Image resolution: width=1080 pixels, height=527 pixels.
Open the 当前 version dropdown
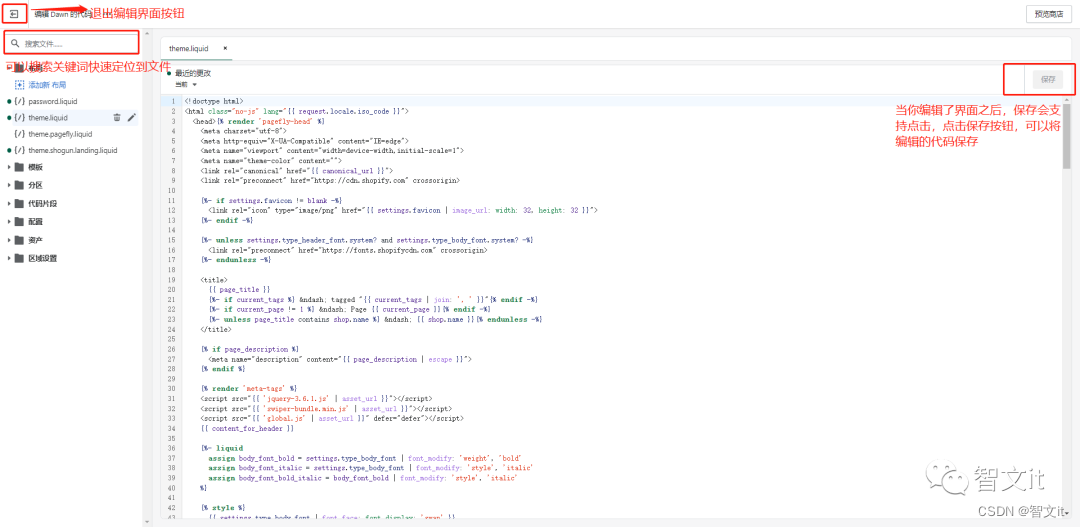pyautogui.click(x=186, y=85)
